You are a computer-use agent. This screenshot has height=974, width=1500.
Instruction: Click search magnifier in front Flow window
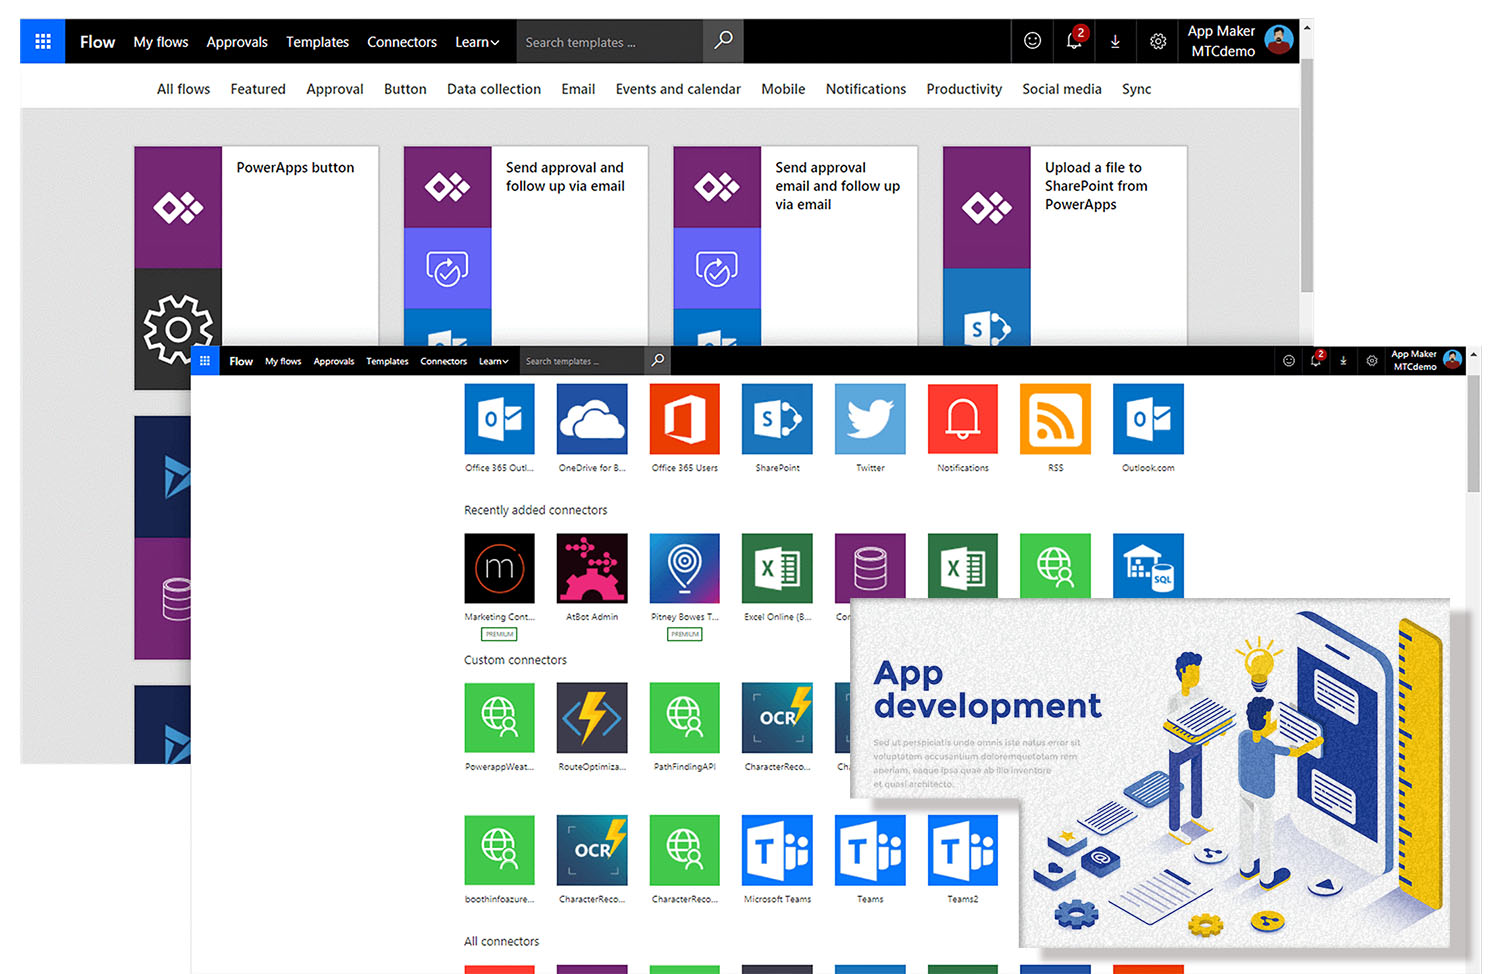point(657,361)
